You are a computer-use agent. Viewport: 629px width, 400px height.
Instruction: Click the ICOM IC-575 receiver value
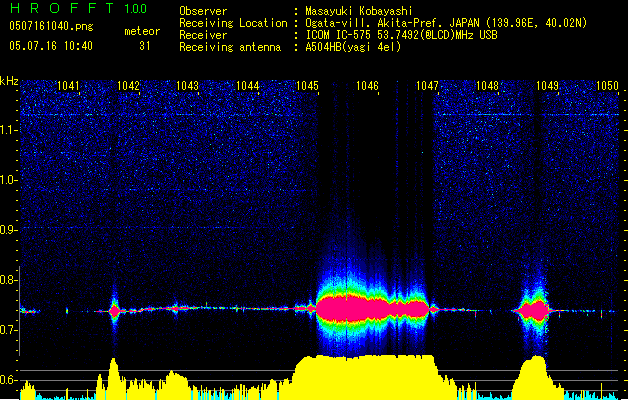pyautogui.click(x=401, y=35)
